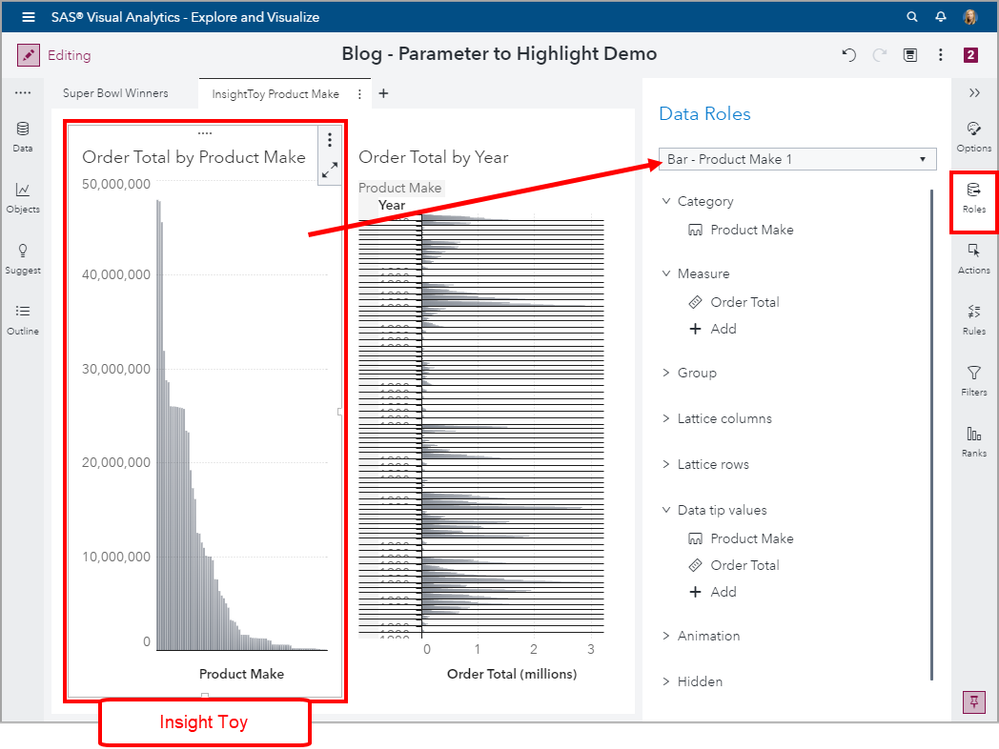Select the InsightToy Product Make tab
999x749 pixels.
275,94
